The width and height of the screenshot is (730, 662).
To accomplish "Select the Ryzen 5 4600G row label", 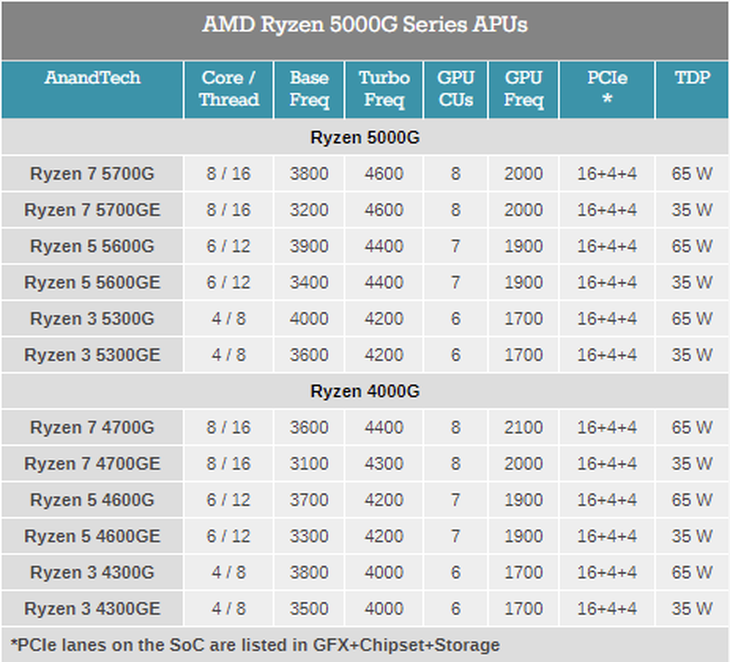I will pos(92,500).
